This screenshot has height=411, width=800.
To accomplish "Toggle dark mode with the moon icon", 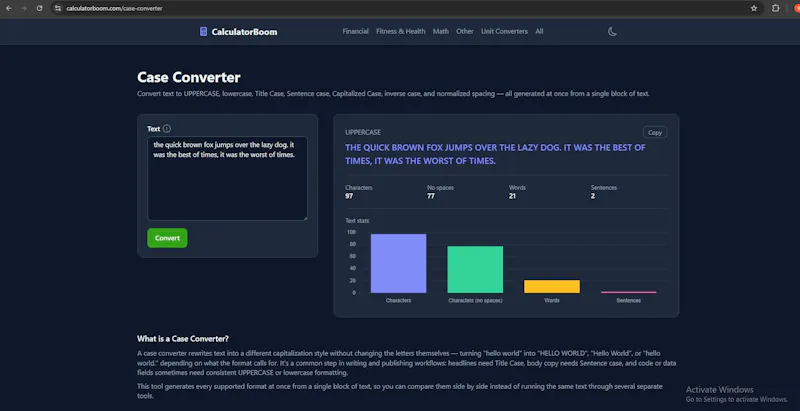I will click(612, 32).
